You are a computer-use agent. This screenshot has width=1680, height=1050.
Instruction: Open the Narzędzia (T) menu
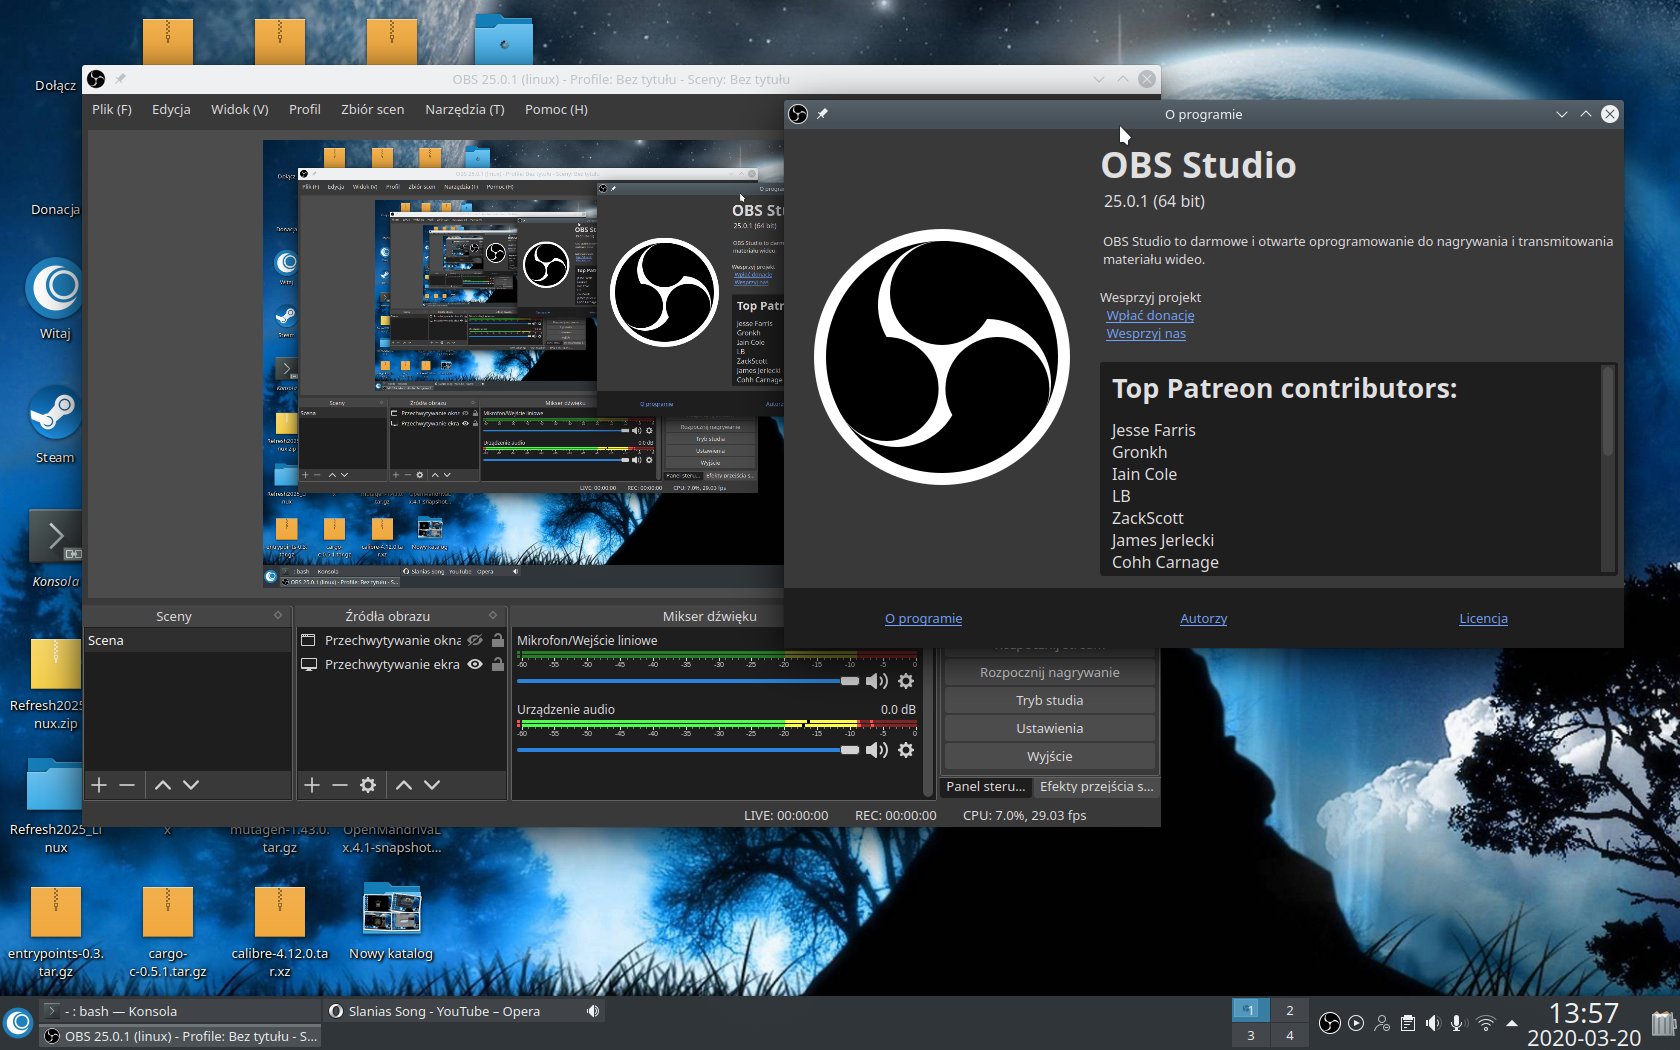click(465, 109)
